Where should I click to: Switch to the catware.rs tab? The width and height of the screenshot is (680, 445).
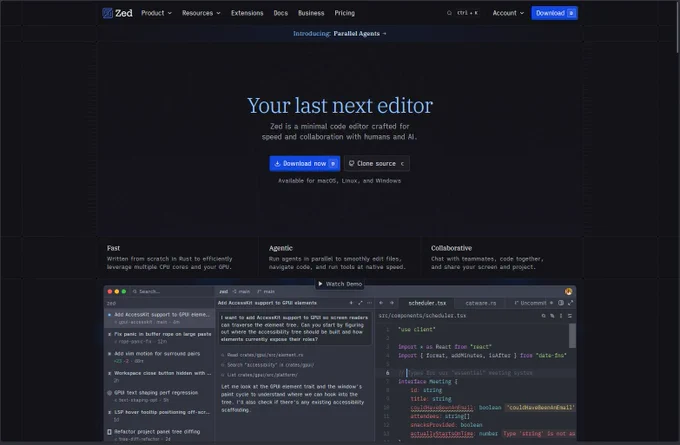481,303
